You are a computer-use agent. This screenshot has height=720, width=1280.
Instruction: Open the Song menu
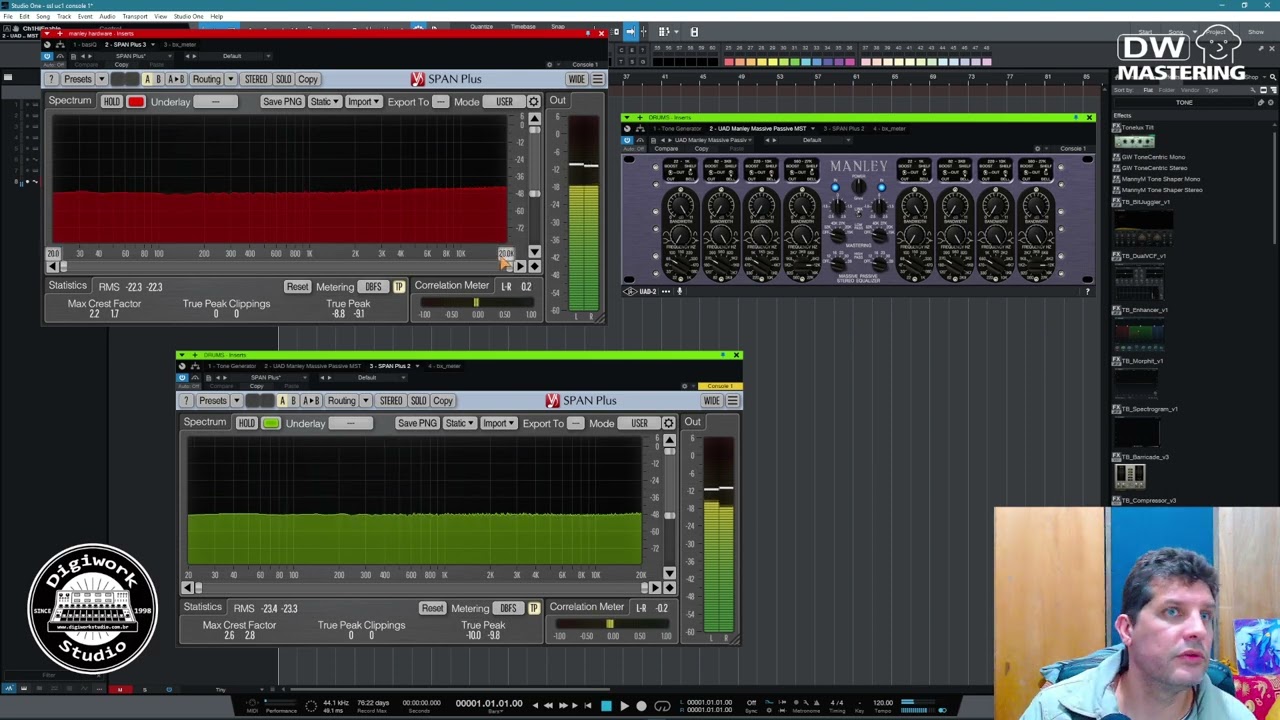point(42,17)
